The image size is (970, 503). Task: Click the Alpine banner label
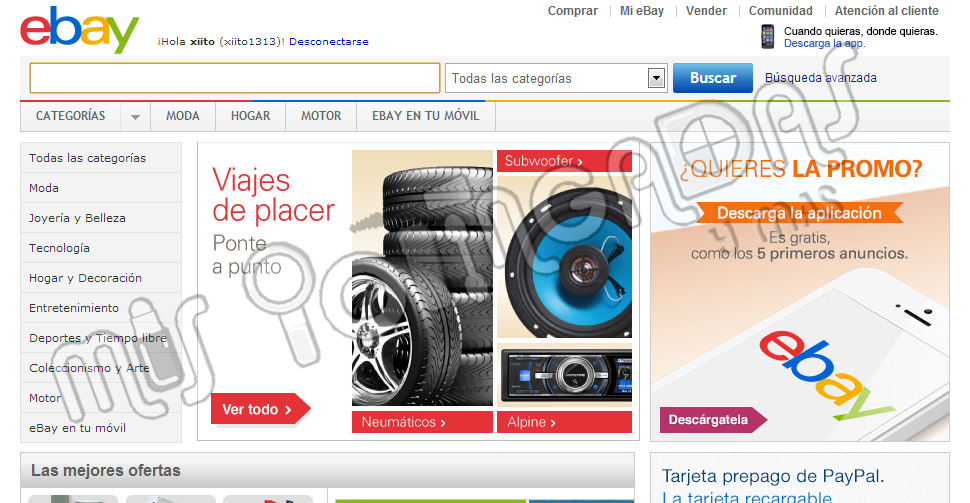click(564, 422)
